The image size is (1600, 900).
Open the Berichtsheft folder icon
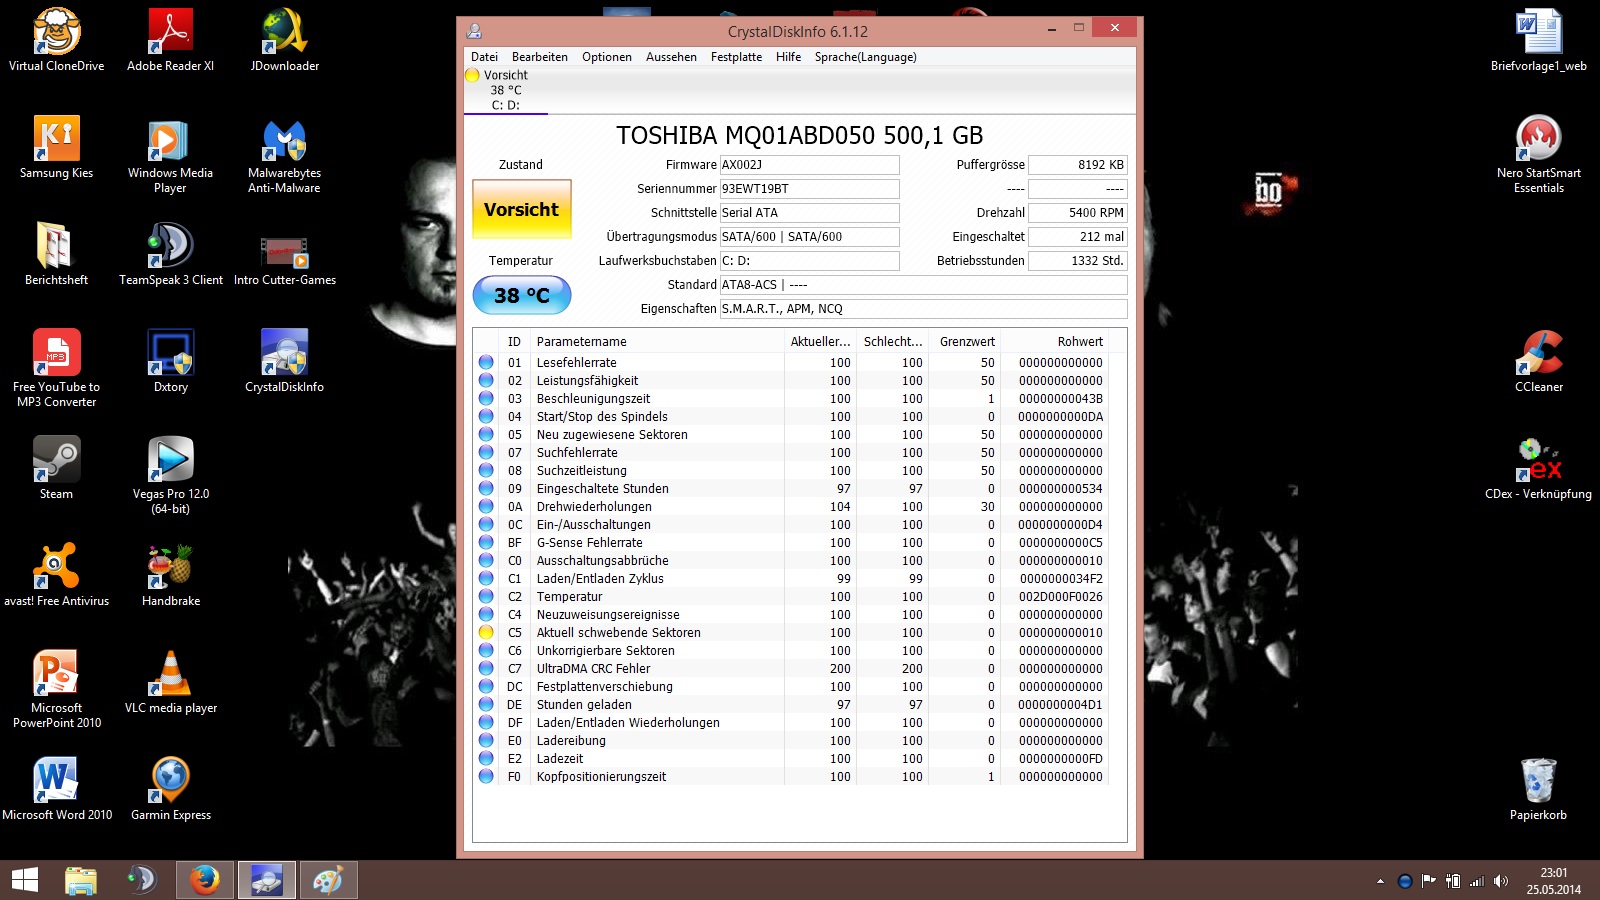click(x=57, y=254)
